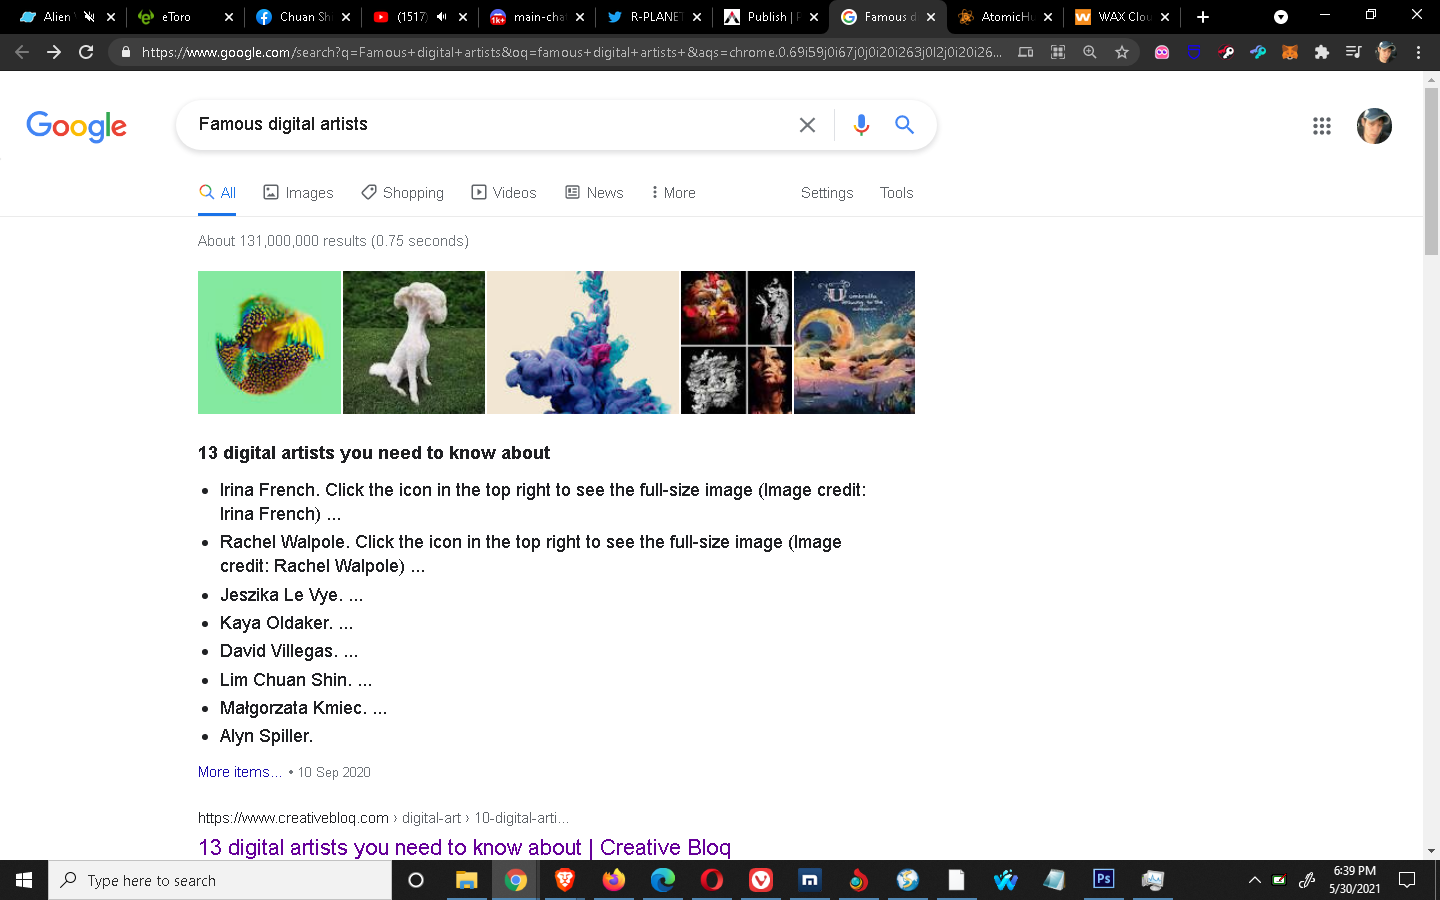Switch to Images results tab

coord(298,193)
